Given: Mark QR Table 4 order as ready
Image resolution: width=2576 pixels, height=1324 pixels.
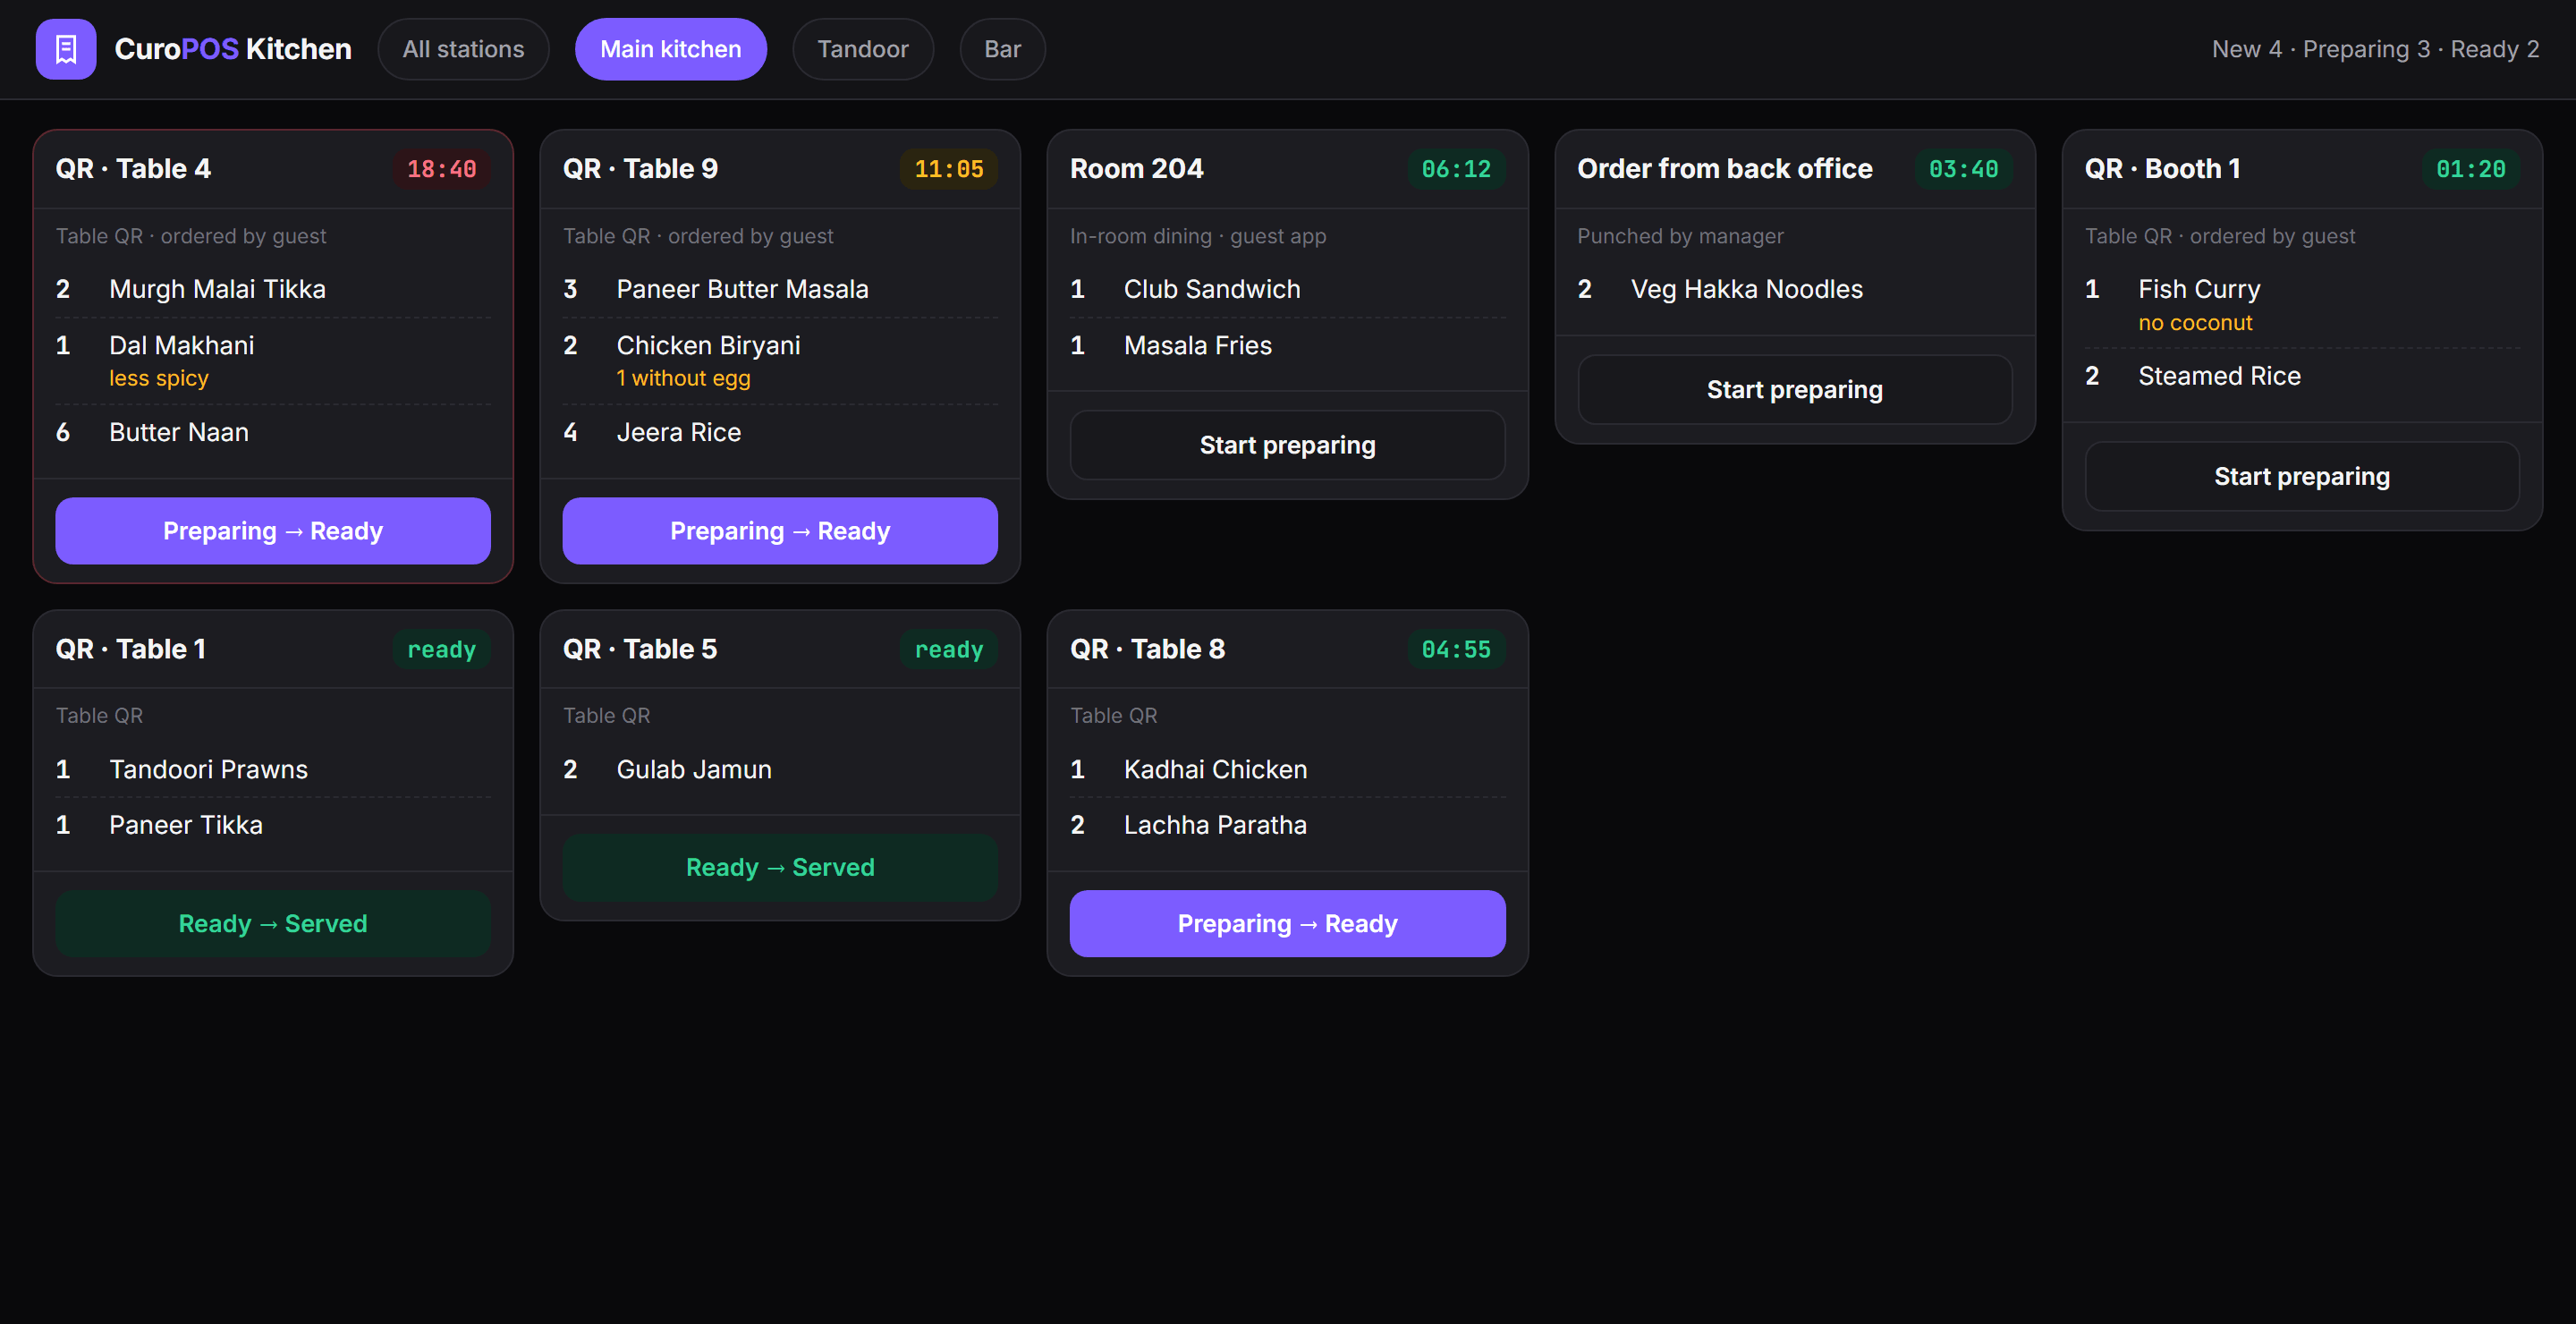Looking at the screenshot, I should tap(273, 531).
